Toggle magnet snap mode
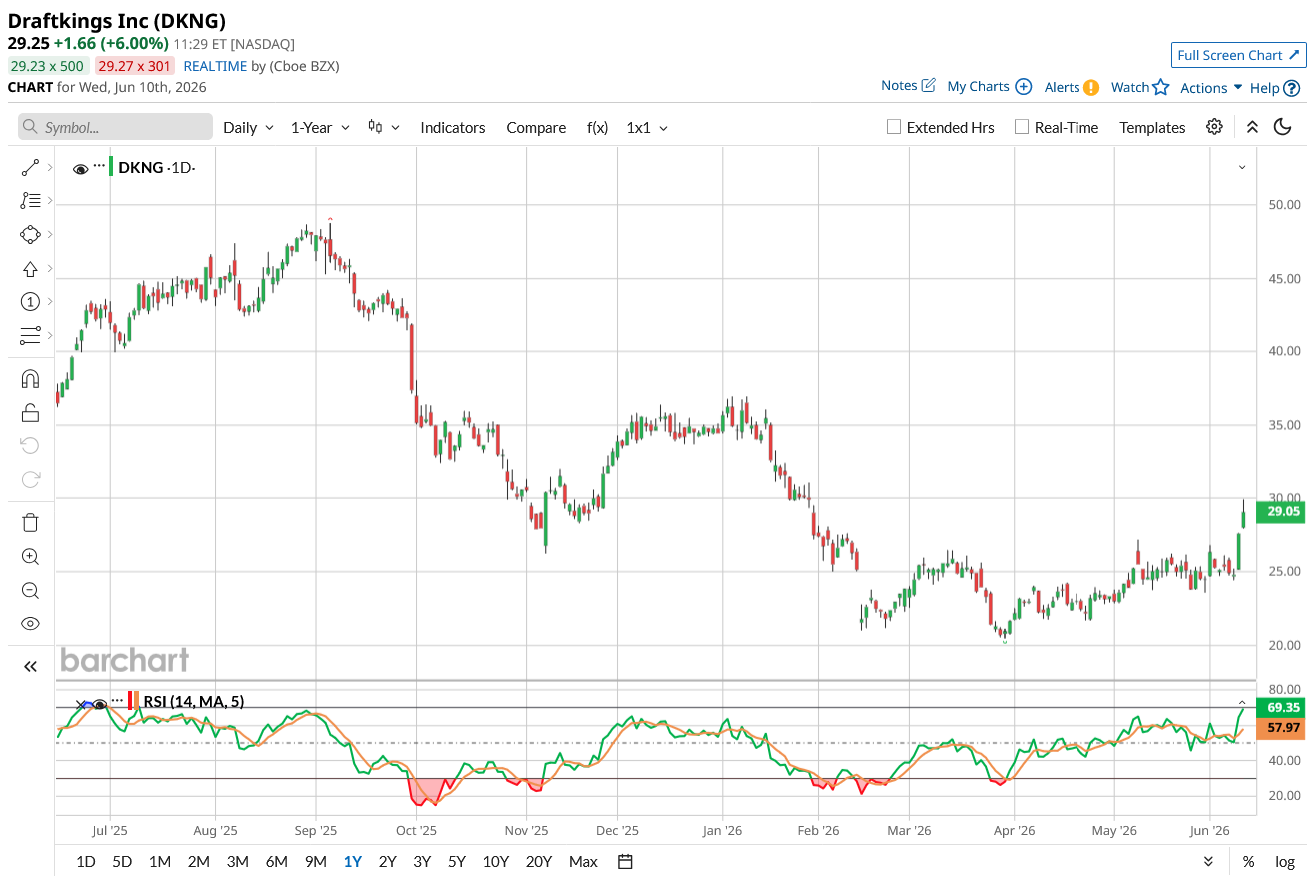Viewport: 1308px width, 876px height. coord(30,379)
